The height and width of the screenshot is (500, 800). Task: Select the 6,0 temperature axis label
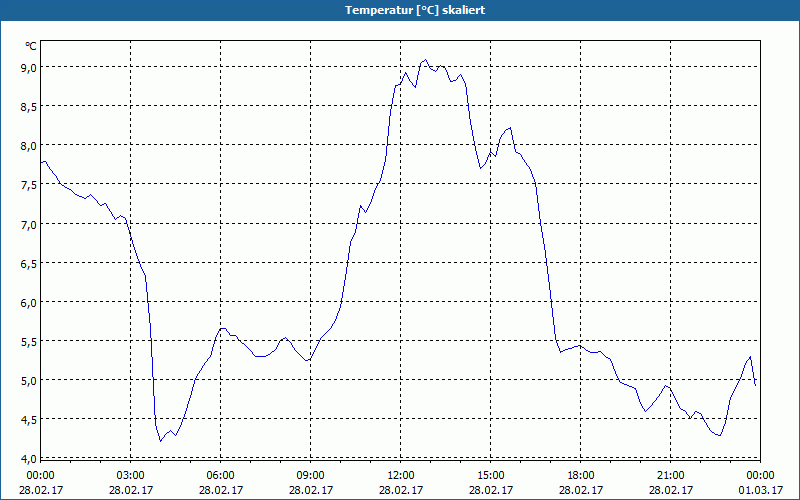point(28,303)
